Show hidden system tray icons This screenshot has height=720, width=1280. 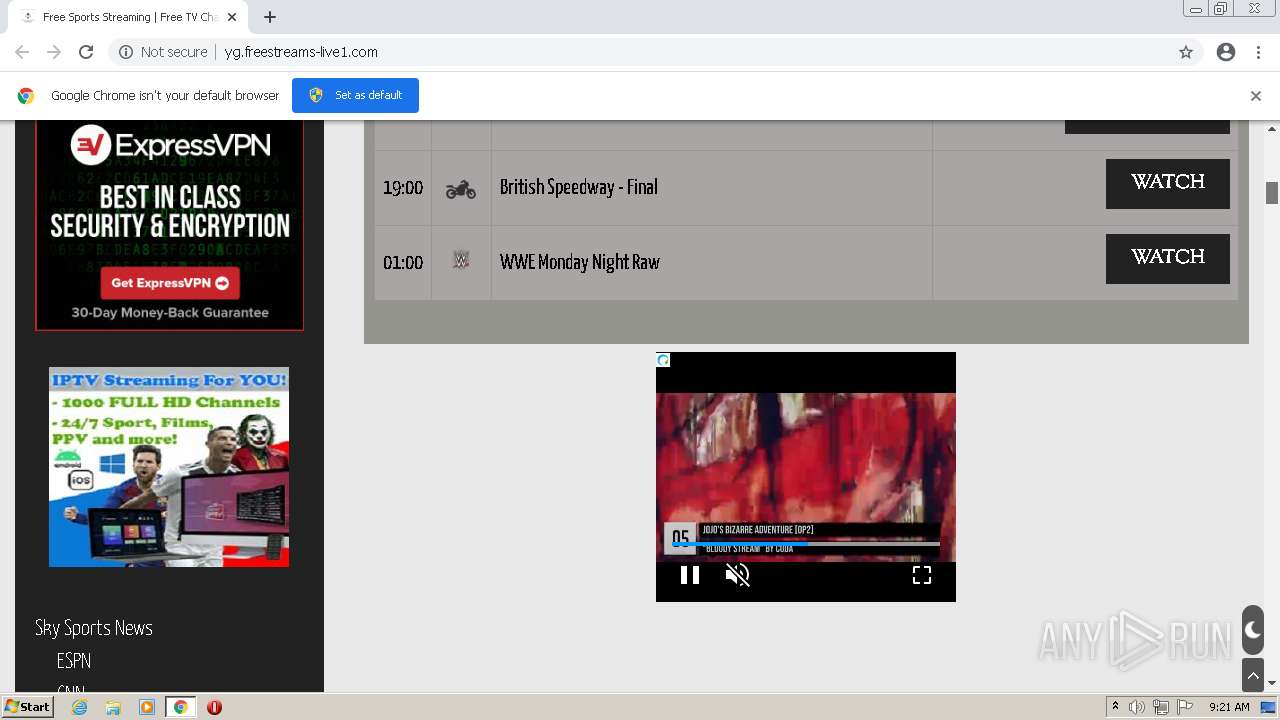1115,707
